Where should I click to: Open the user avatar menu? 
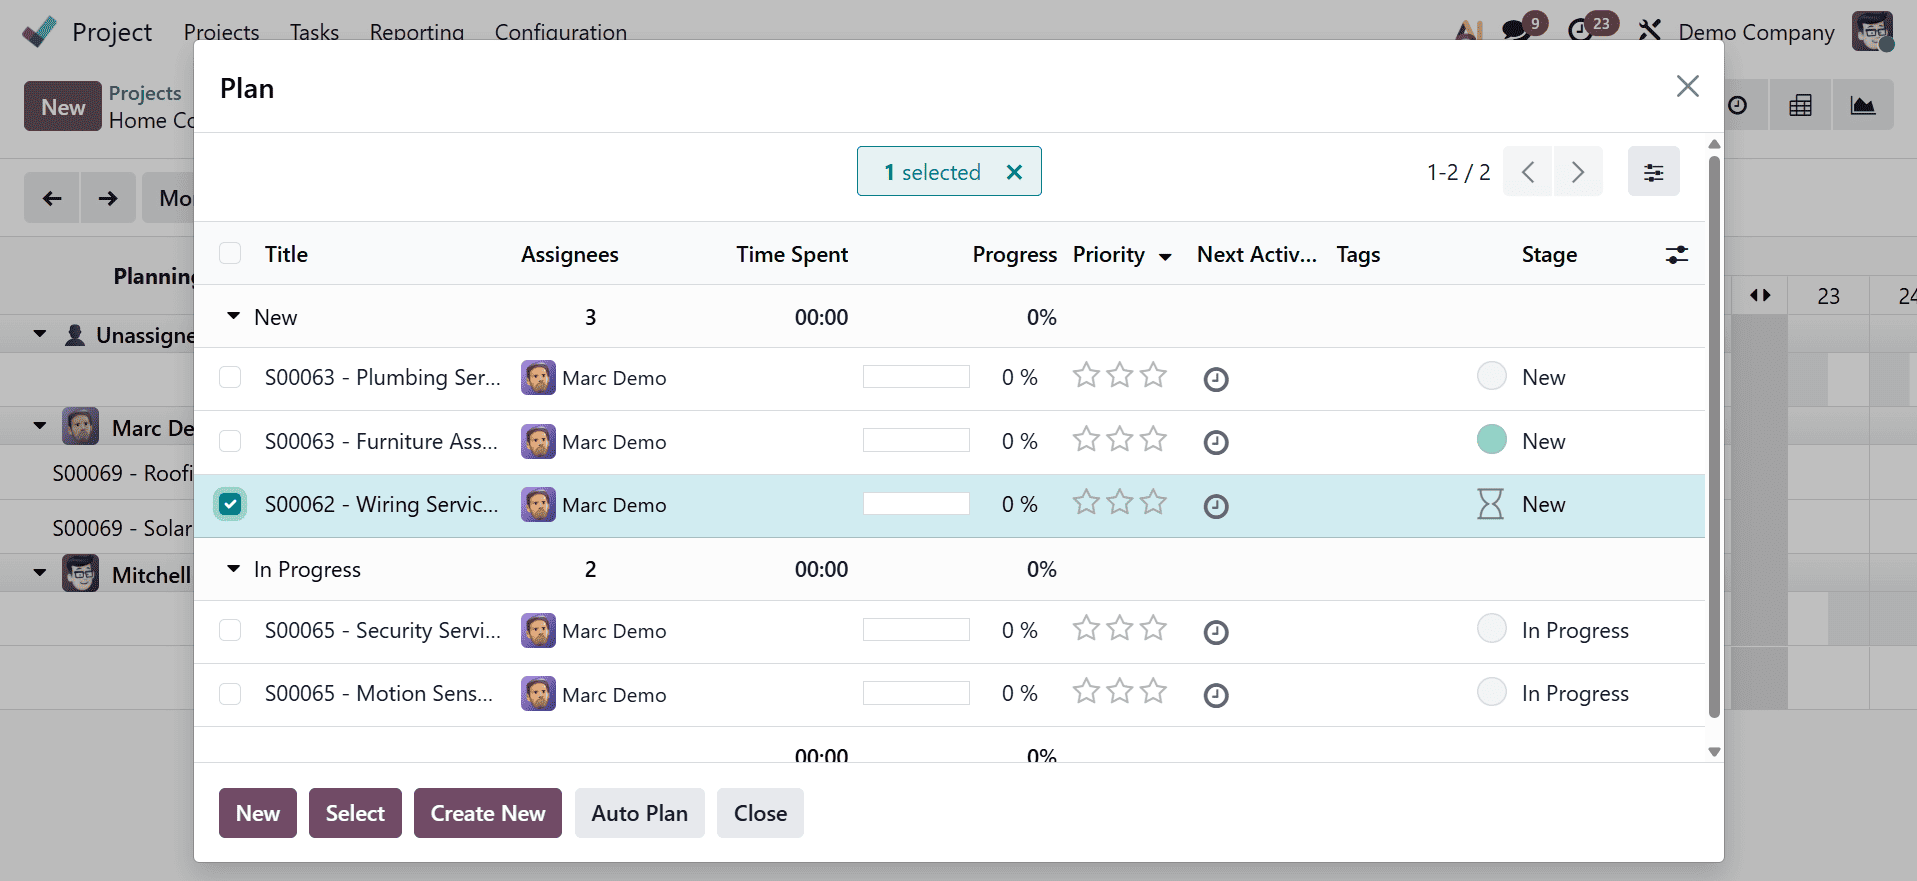pyautogui.click(x=1872, y=31)
